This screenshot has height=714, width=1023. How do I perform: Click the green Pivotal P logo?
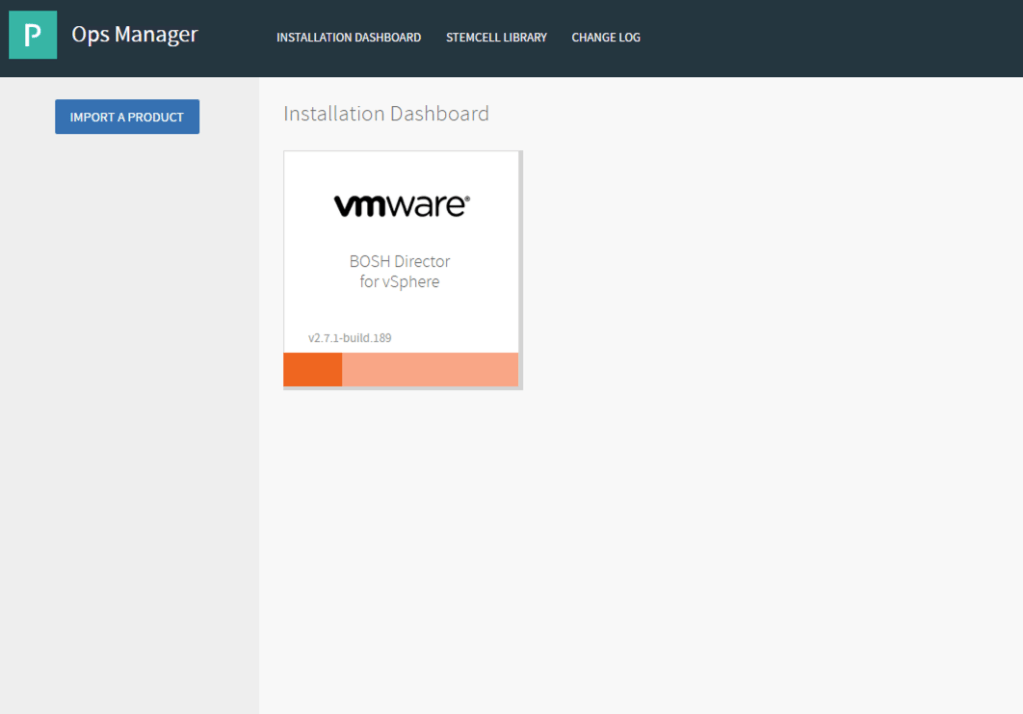33,35
